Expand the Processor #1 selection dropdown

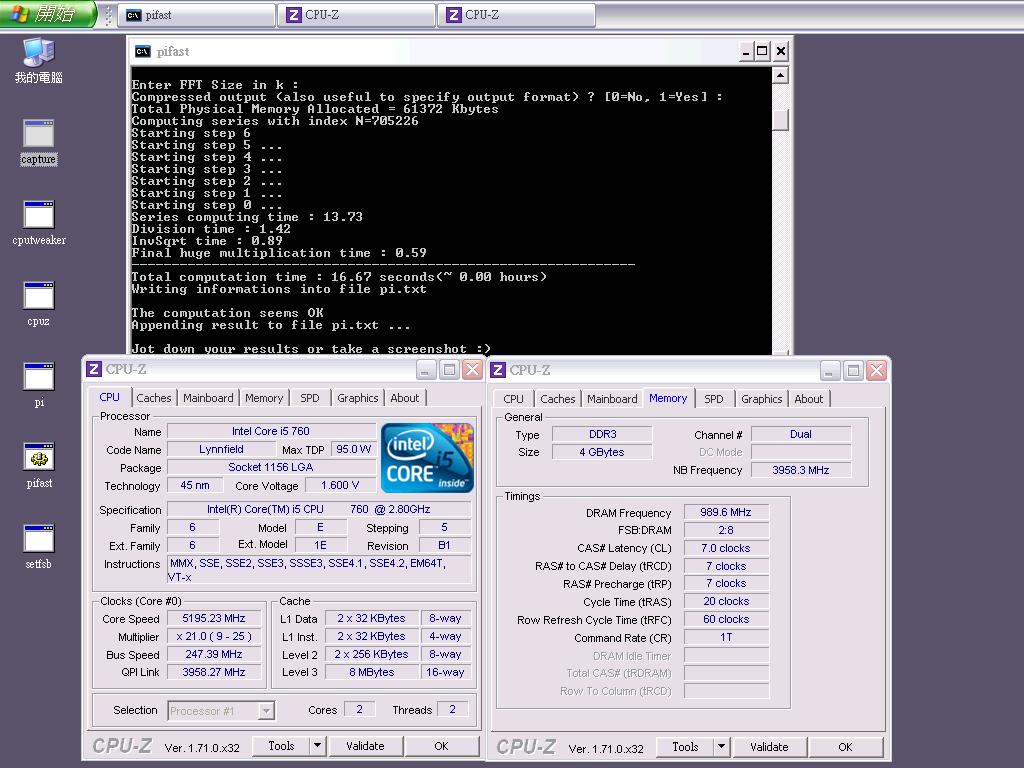pos(266,711)
